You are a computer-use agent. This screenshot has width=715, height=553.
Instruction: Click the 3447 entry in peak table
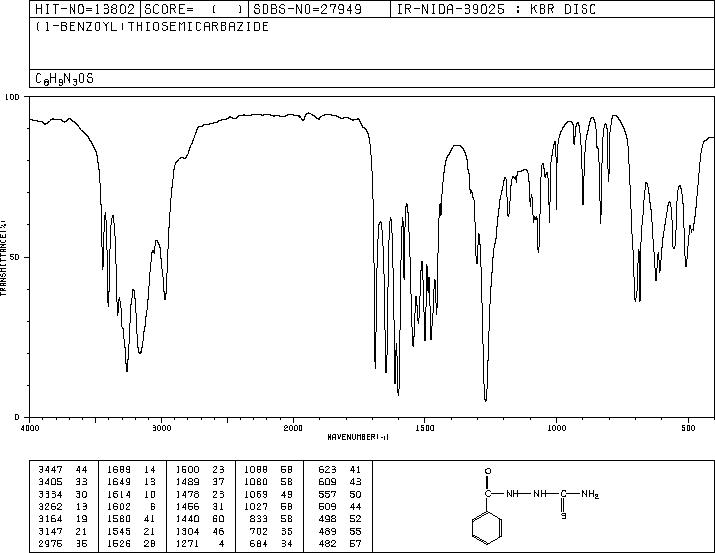pos(47,469)
